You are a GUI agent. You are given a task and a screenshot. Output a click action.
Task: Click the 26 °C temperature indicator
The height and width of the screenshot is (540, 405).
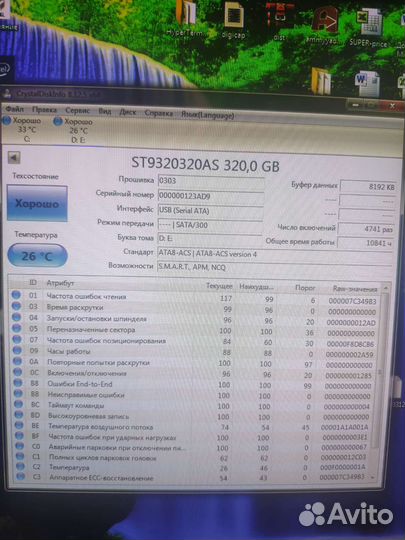[x=37, y=256]
